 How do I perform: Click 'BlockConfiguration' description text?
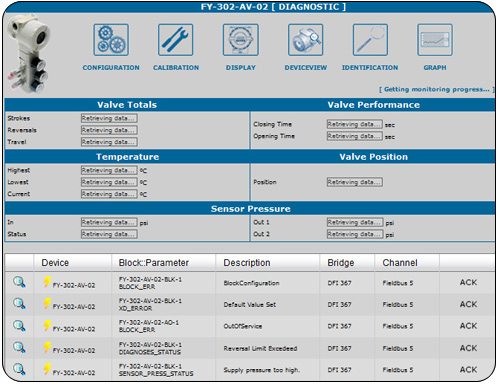pyautogui.click(x=252, y=283)
